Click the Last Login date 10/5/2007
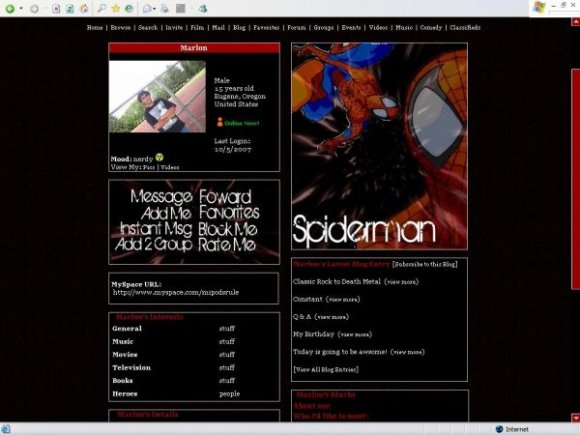The height and width of the screenshot is (435, 580). (233, 149)
